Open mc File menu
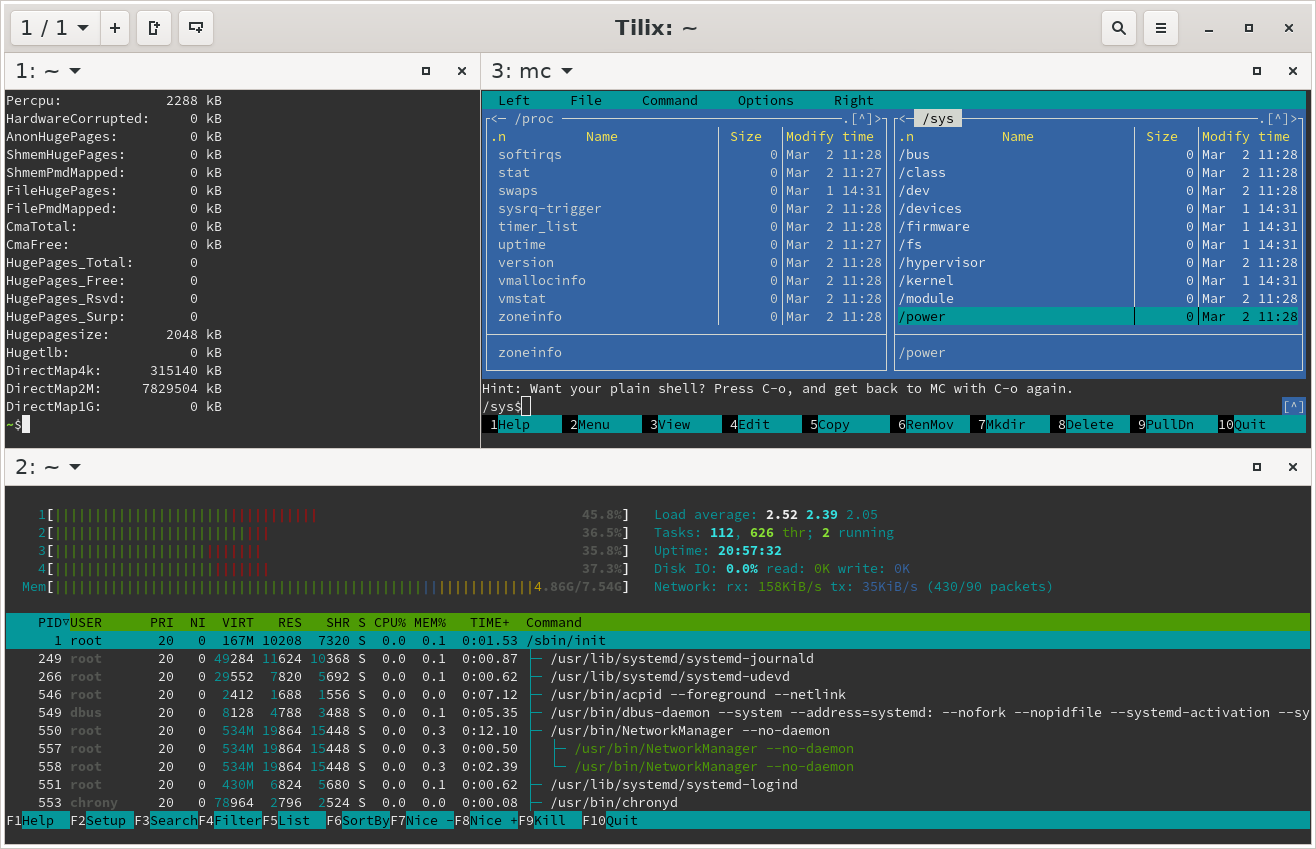This screenshot has height=849, width=1316. coord(586,100)
